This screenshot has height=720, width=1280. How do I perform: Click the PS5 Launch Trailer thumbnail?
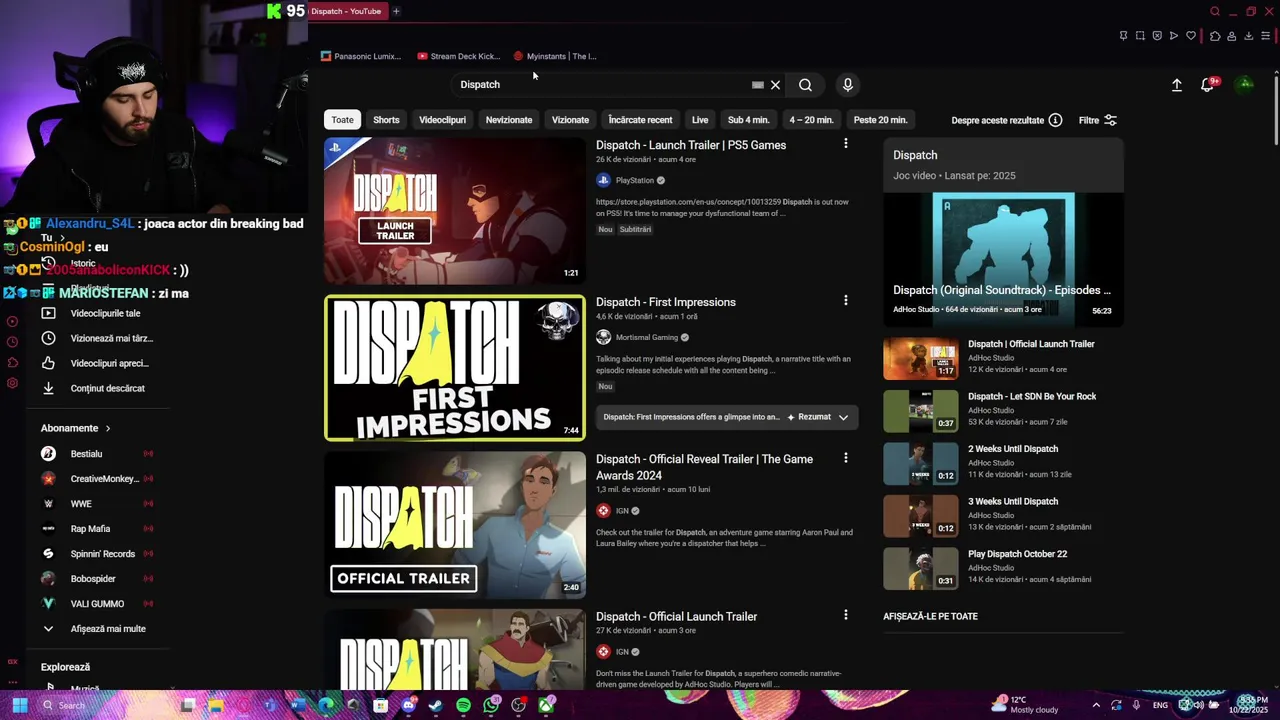(455, 211)
